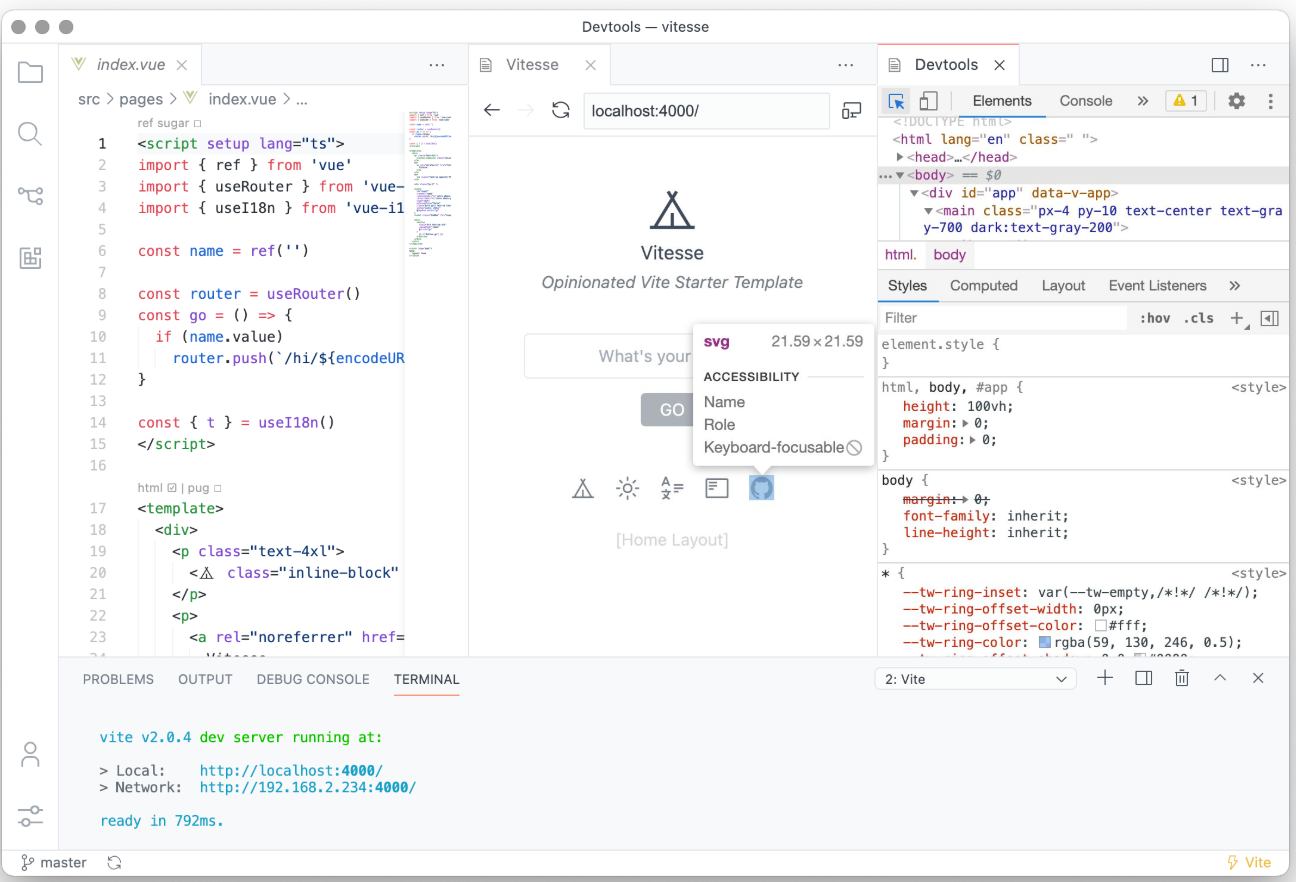Image resolution: width=1296 pixels, height=882 pixels.
Task: Open more actions for the Vitesse editor group
Action: (x=846, y=65)
